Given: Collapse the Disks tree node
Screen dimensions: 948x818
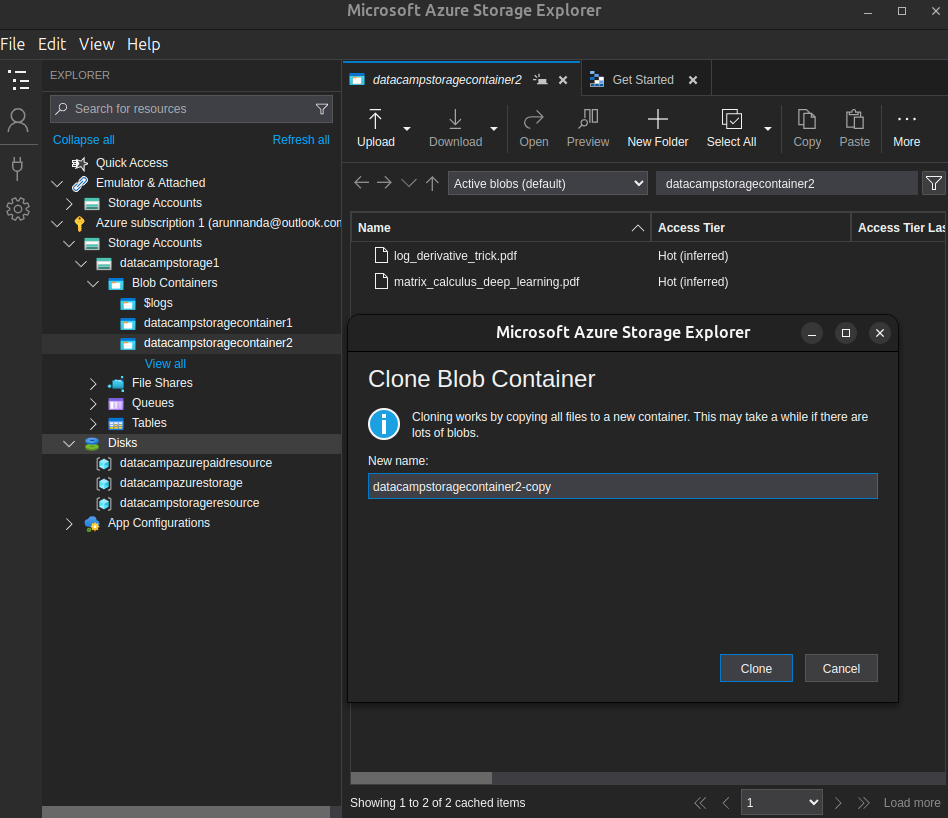Looking at the screenshot, I should click(x=69, y=443).
